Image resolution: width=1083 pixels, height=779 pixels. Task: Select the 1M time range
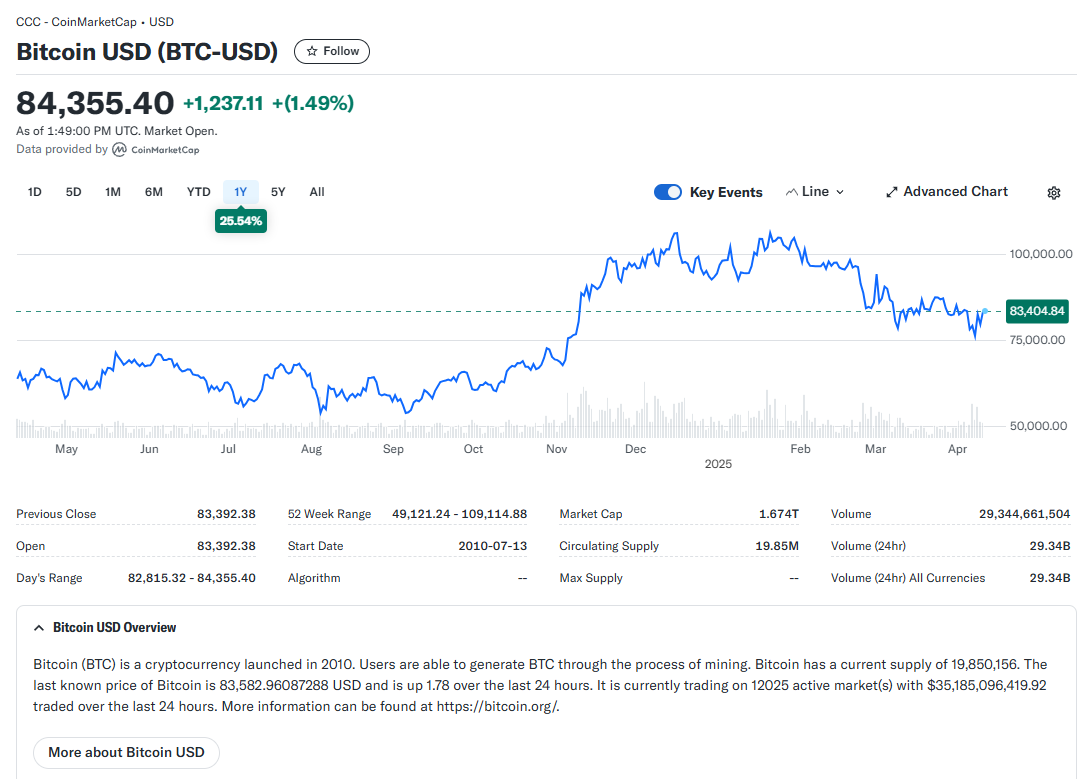[x=113, y=192]
